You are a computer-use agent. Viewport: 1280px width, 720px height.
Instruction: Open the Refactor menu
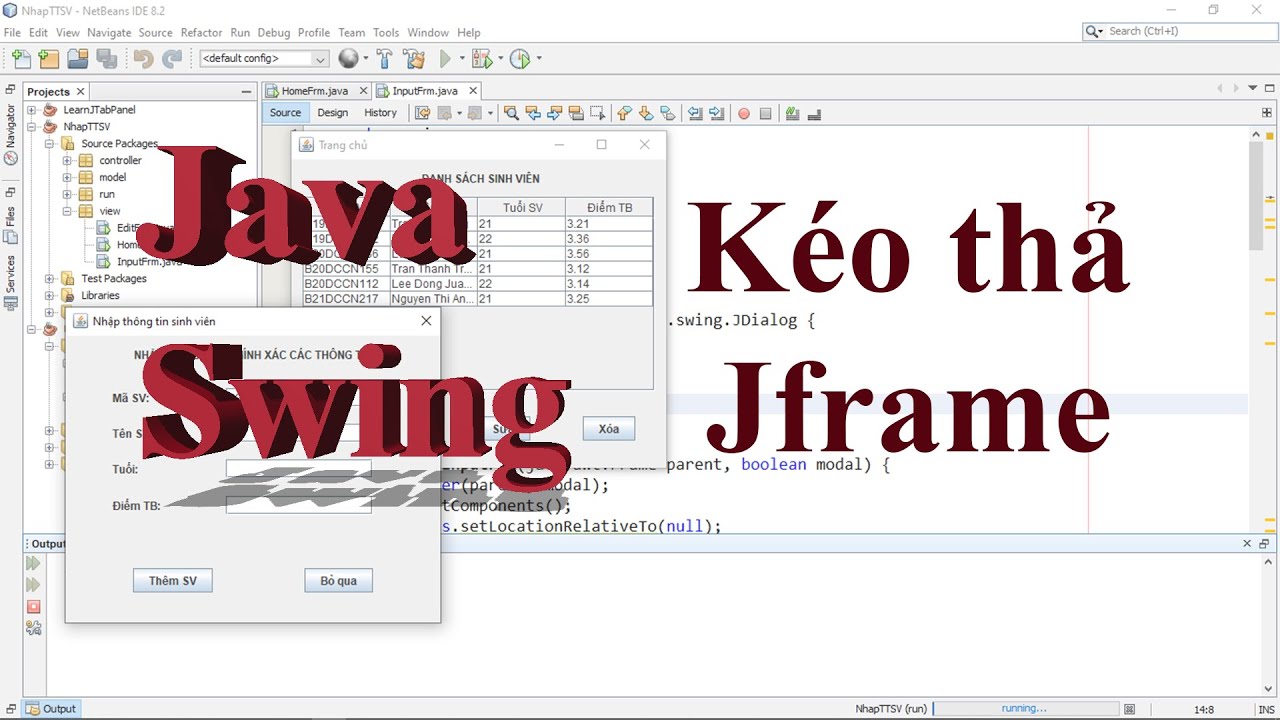[x=202, y=32]
